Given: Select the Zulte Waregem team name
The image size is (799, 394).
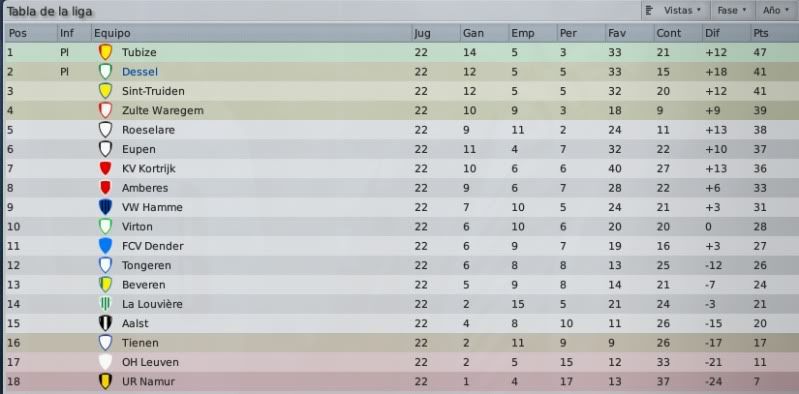Looking at the screenshot, I should coord(163,111).
